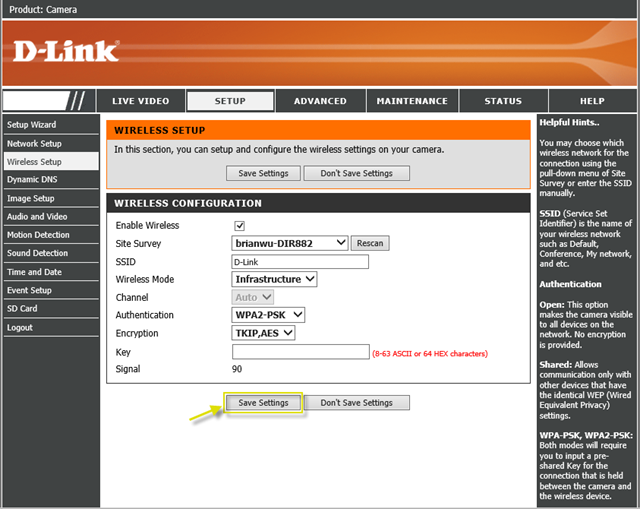Open the Site Survey dropdown
The width and height of the screenshot is (640, 509).
[291, 243]
